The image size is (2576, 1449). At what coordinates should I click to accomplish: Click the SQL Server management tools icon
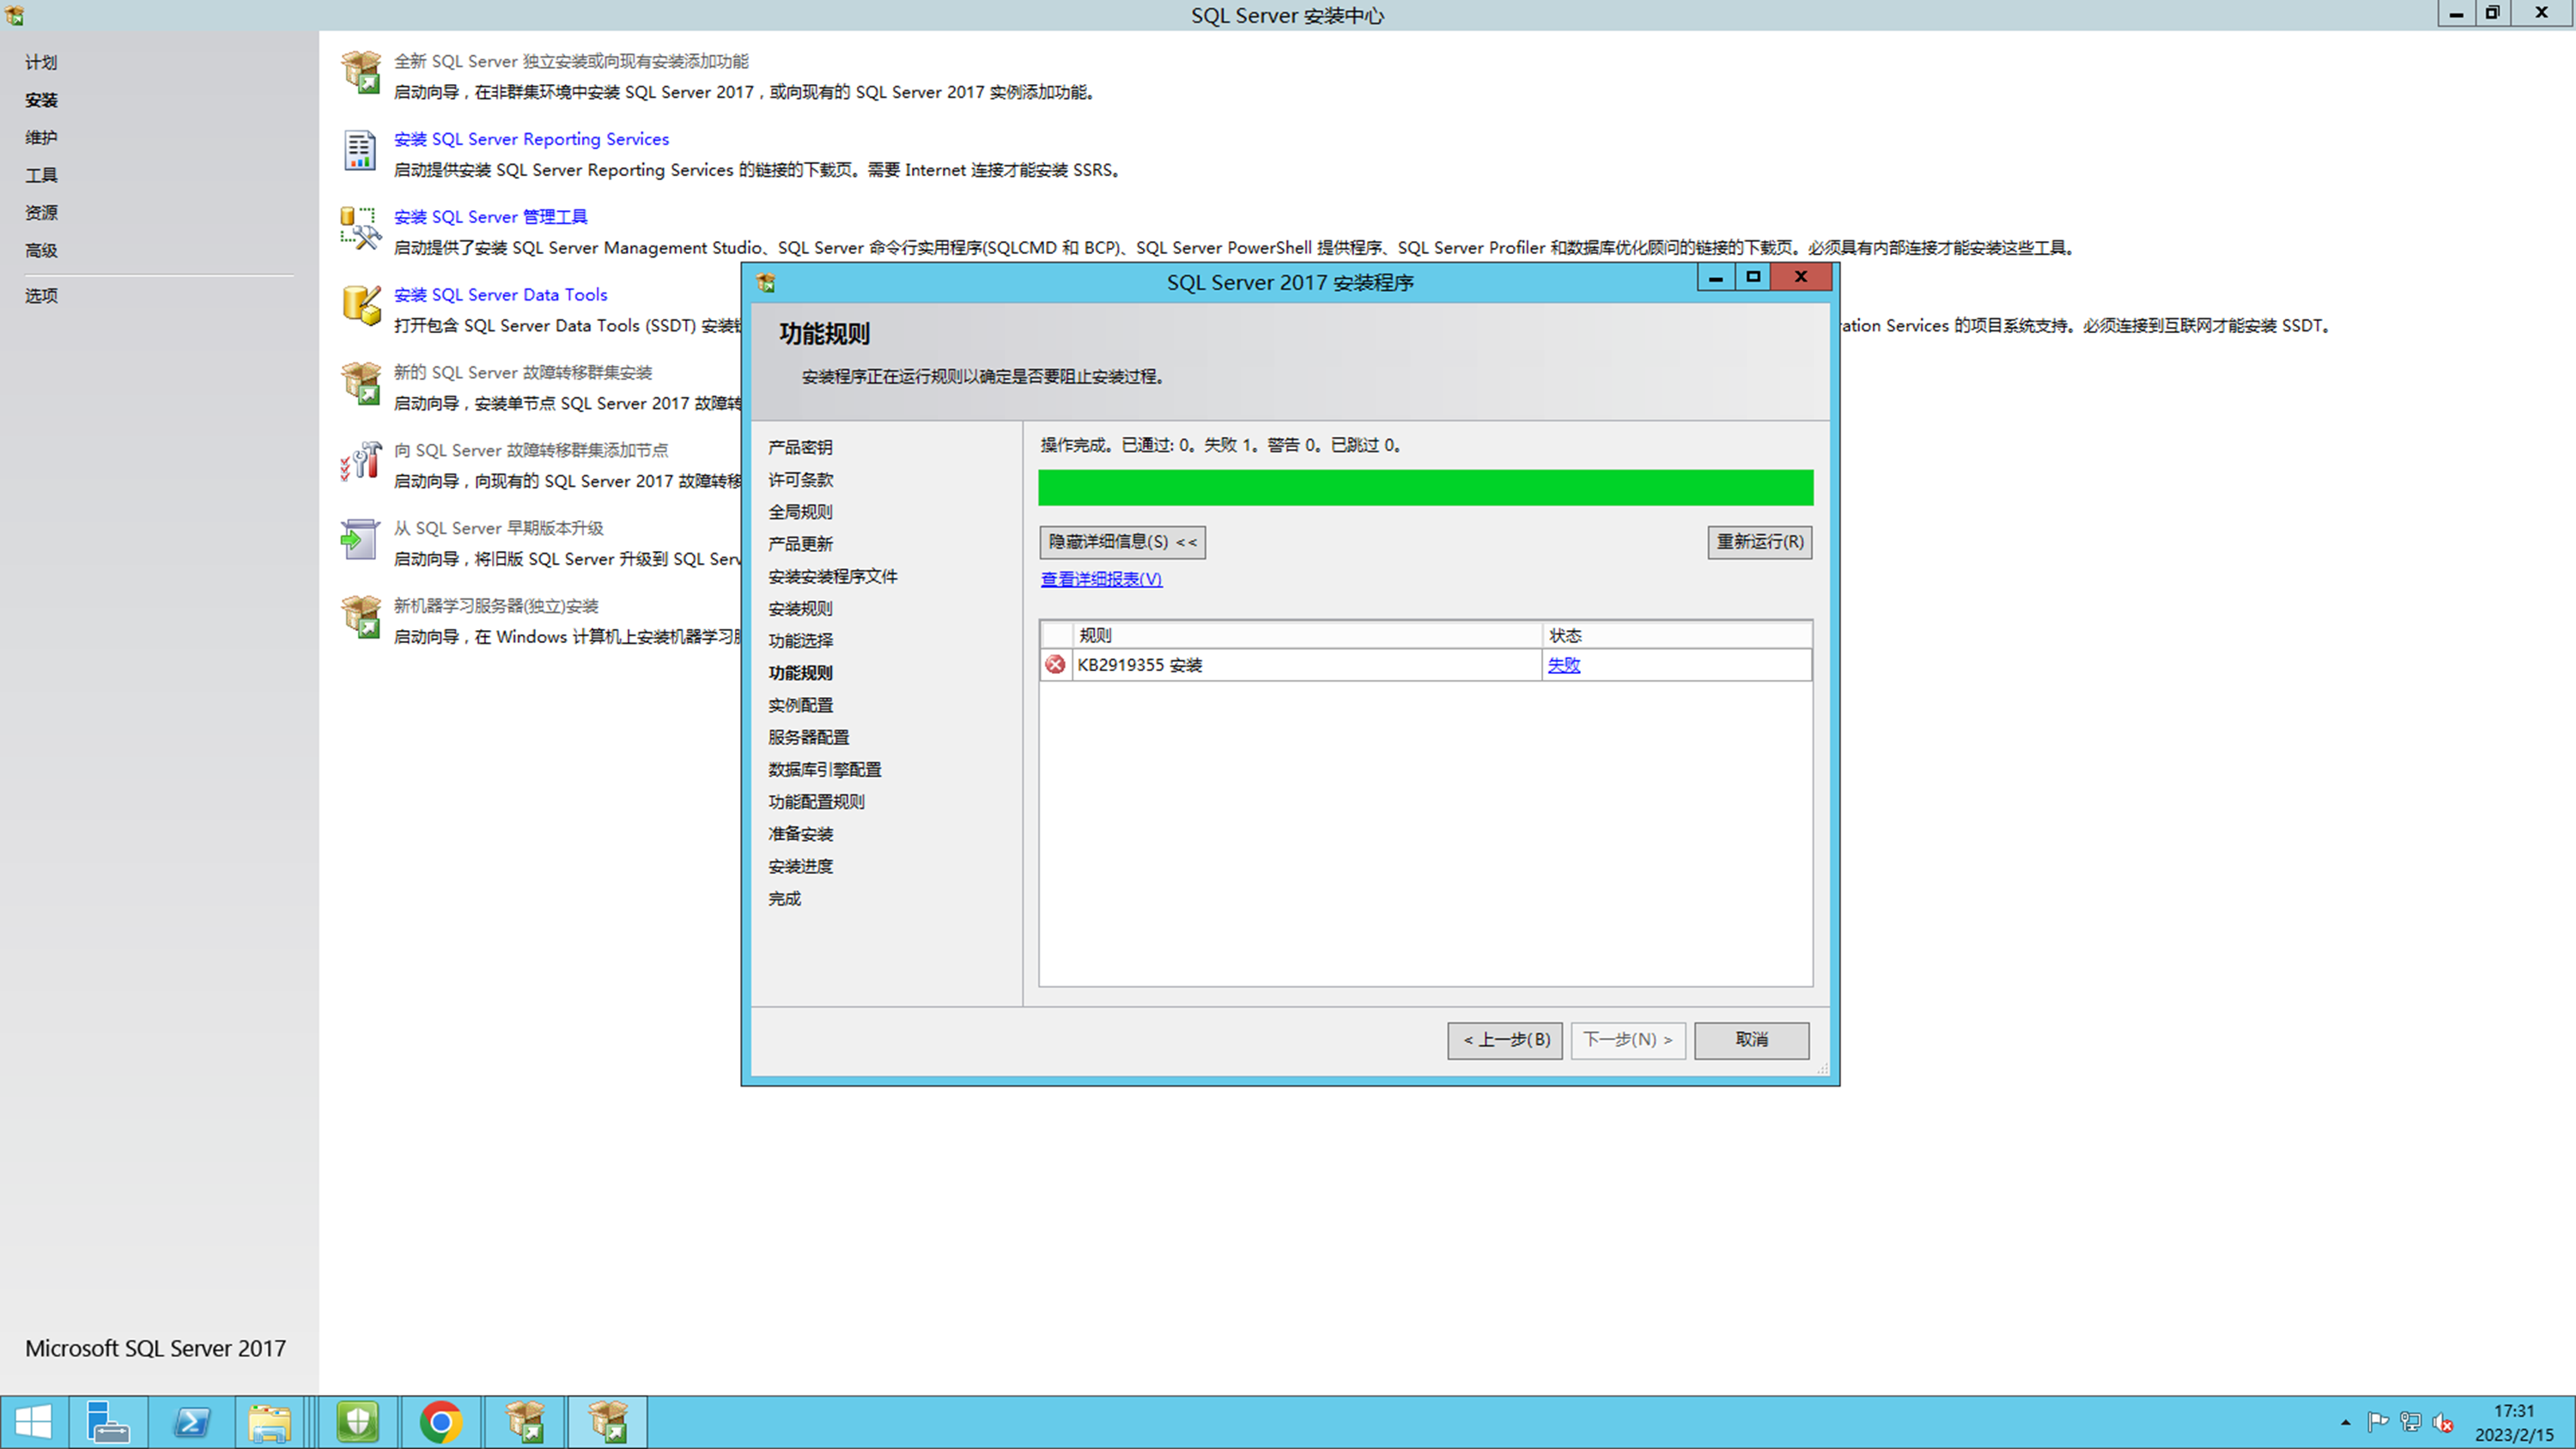[x=360, y=228]
